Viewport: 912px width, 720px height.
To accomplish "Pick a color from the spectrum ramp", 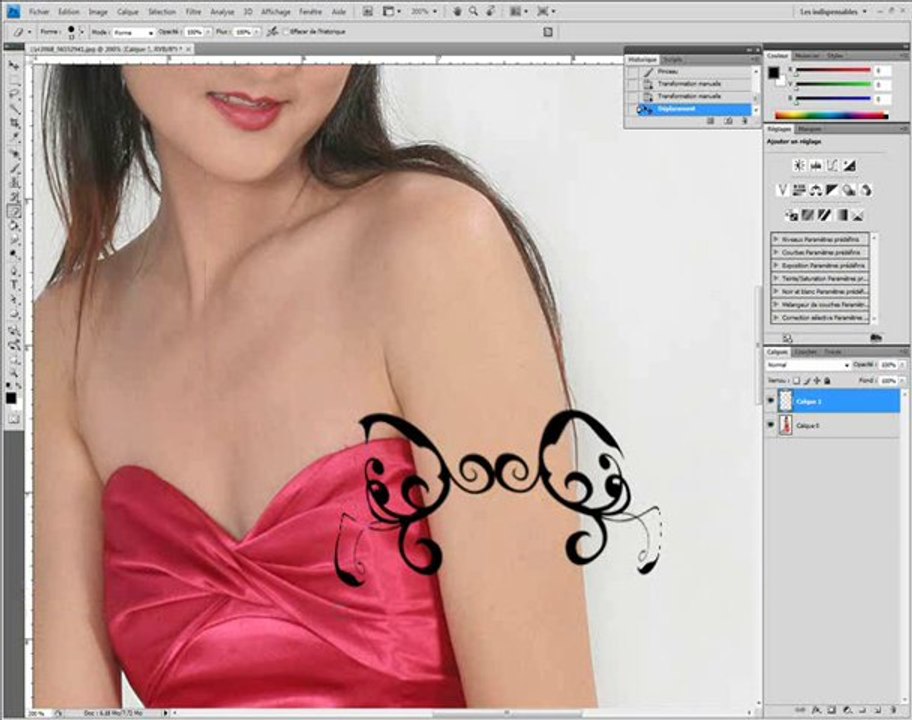I will (832, 116).
